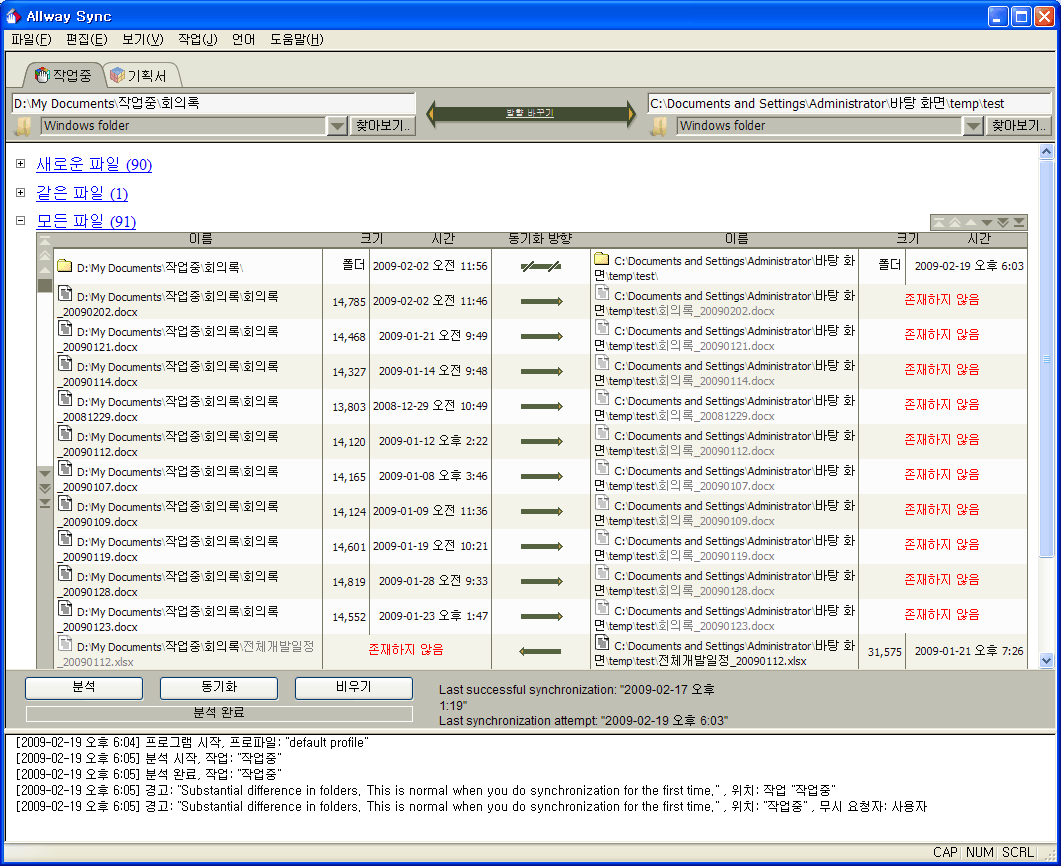Click the double-down page arrow above the right-side file list
The image size is (1061, 866).
[x=1003, y=223]
